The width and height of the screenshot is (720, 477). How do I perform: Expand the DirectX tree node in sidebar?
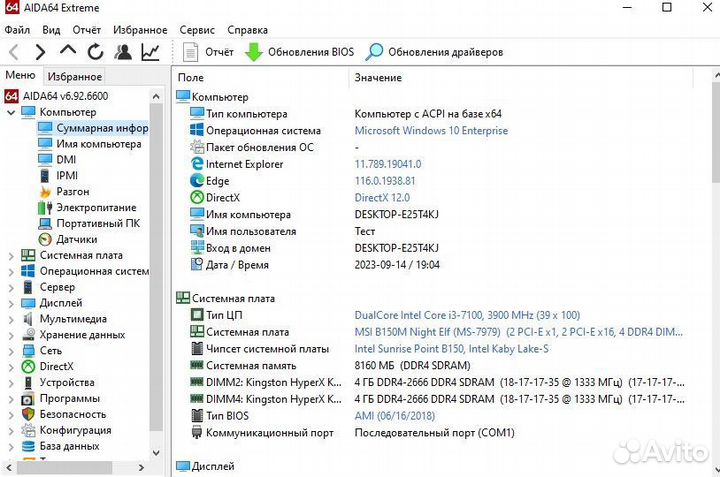[x=11, y=367]
